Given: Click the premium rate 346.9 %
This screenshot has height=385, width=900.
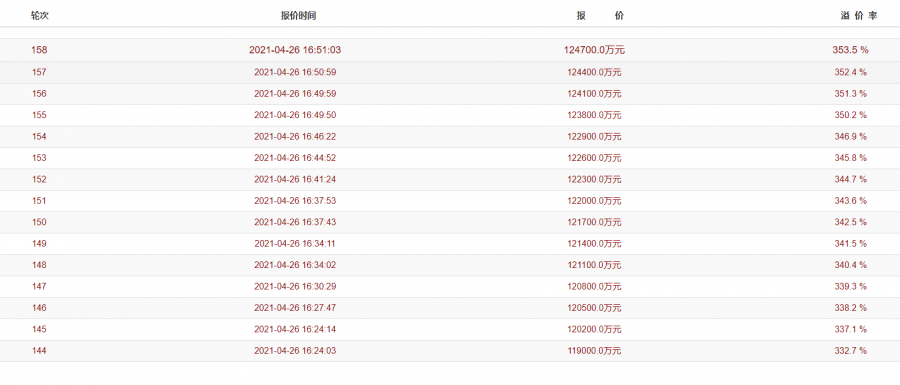Looking at the screenshot, I should 851,137.
